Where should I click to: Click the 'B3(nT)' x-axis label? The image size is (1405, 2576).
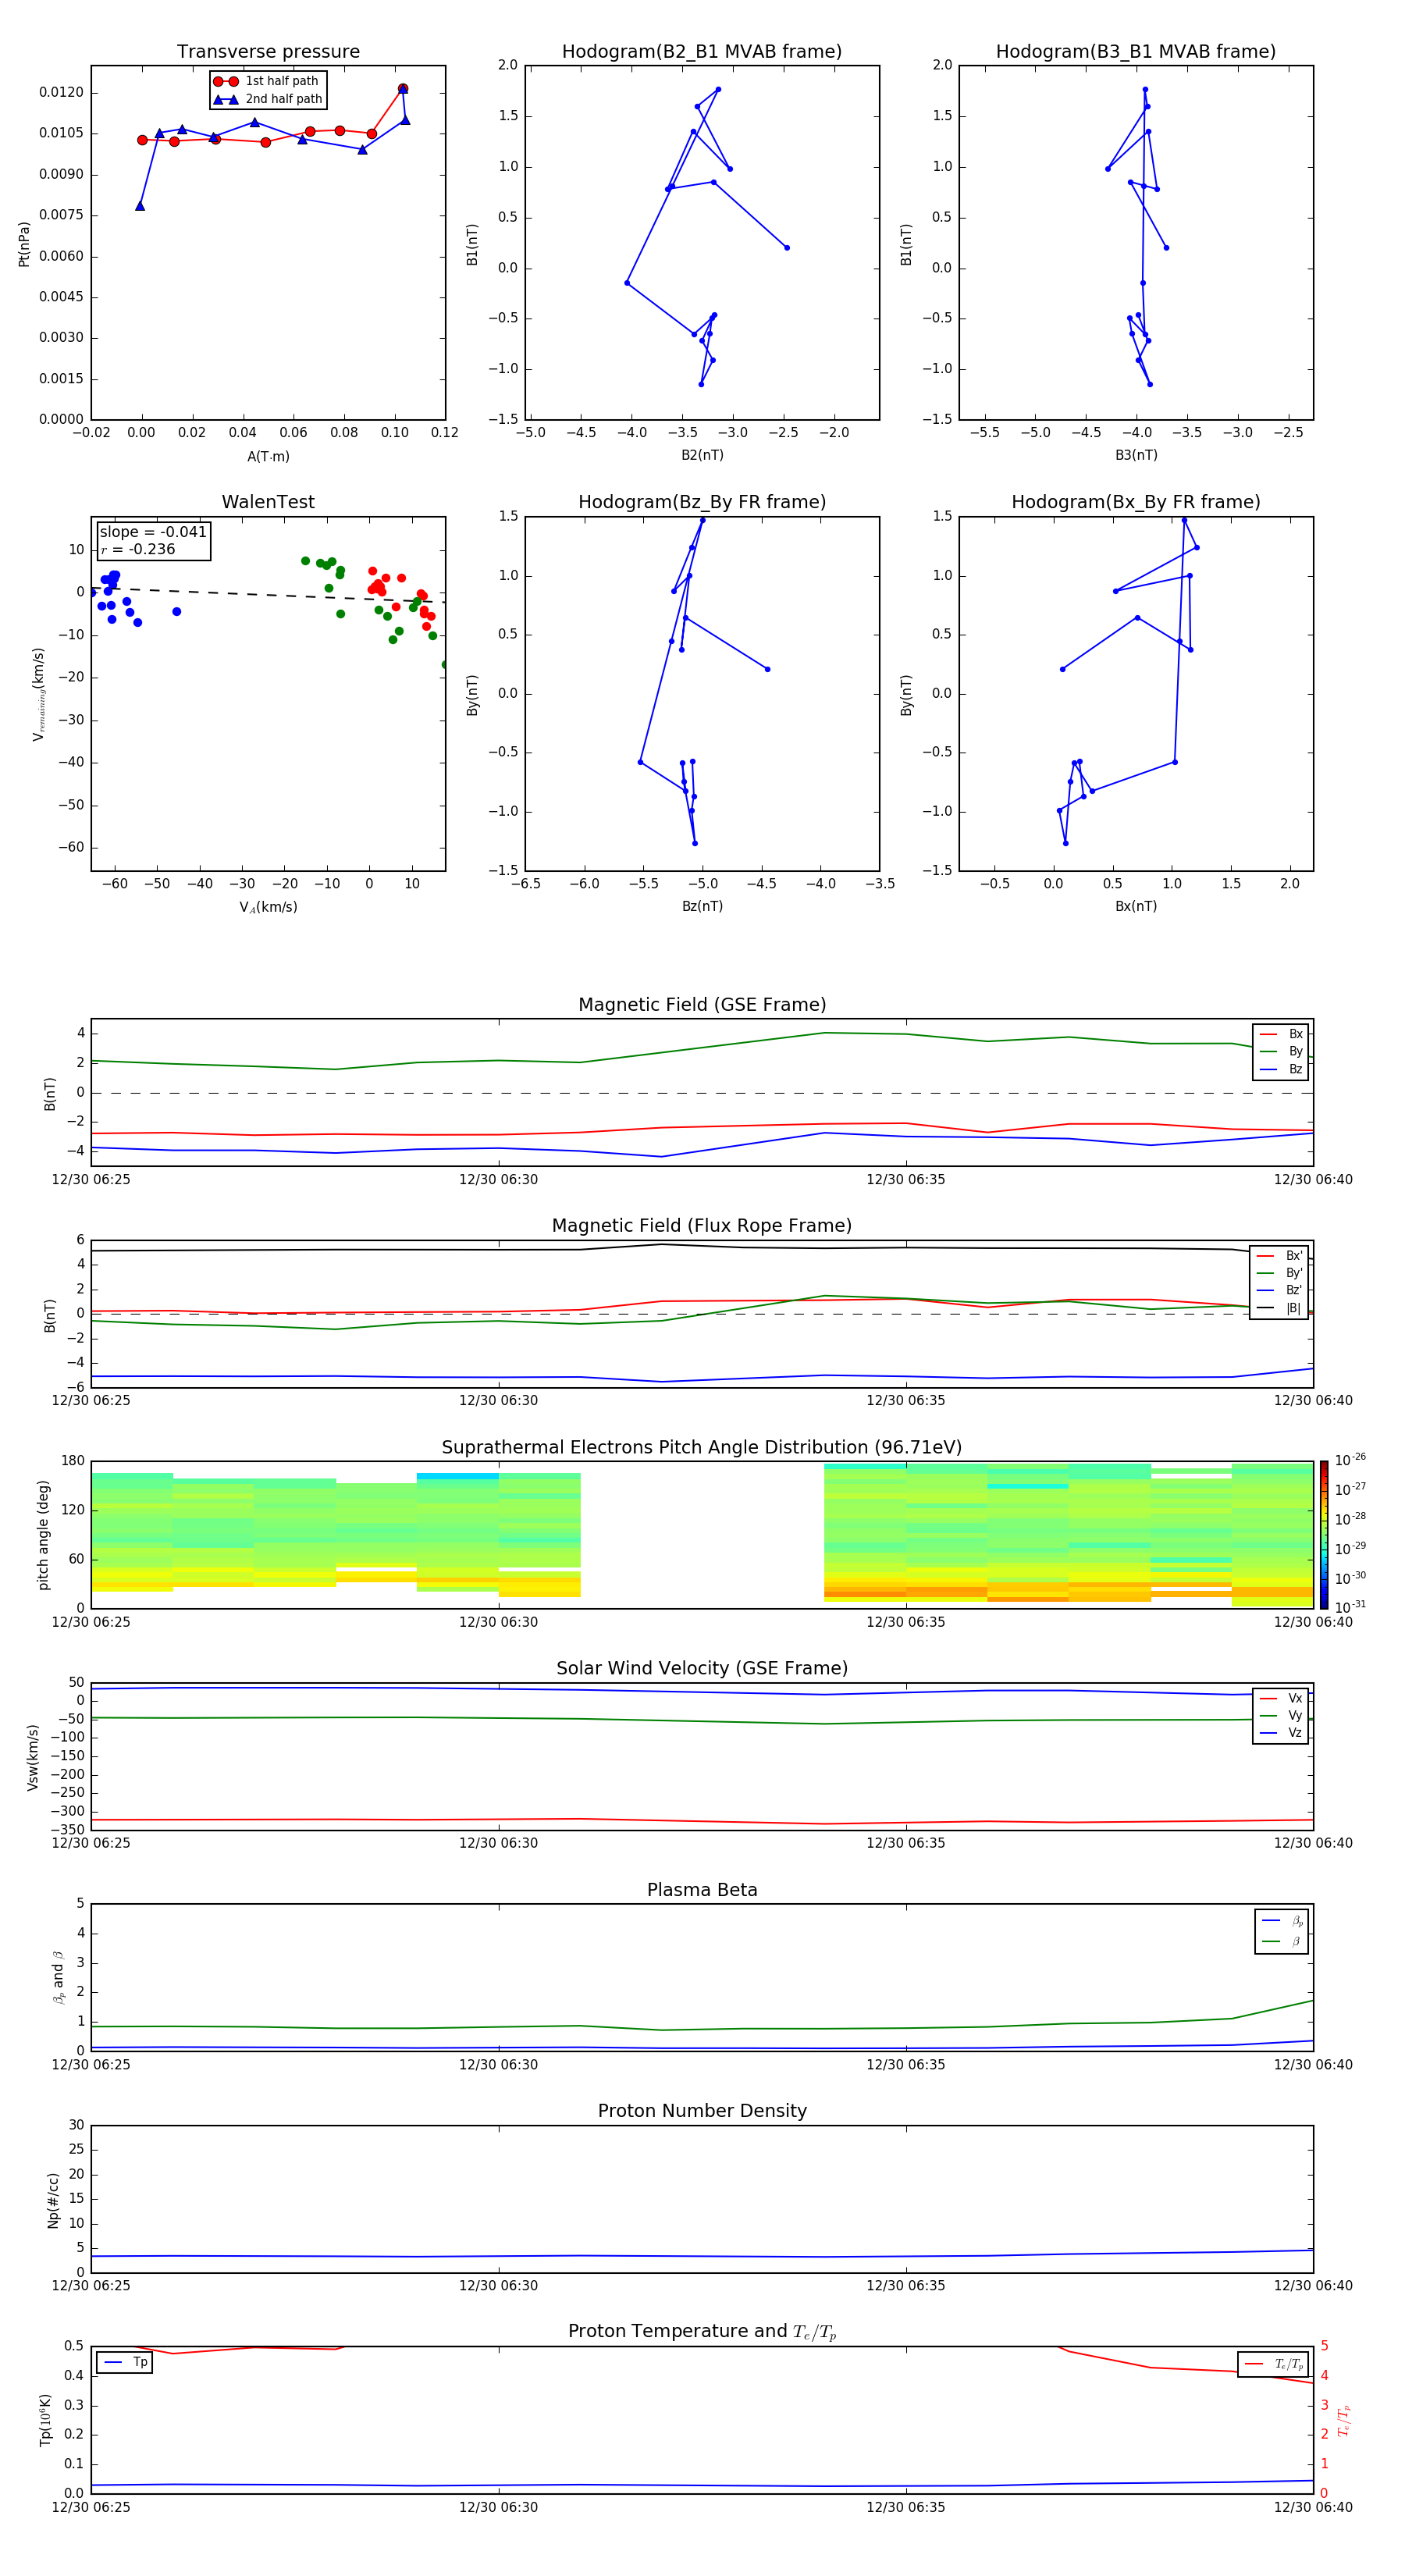pyautogui.click(x=1136, y=455)
